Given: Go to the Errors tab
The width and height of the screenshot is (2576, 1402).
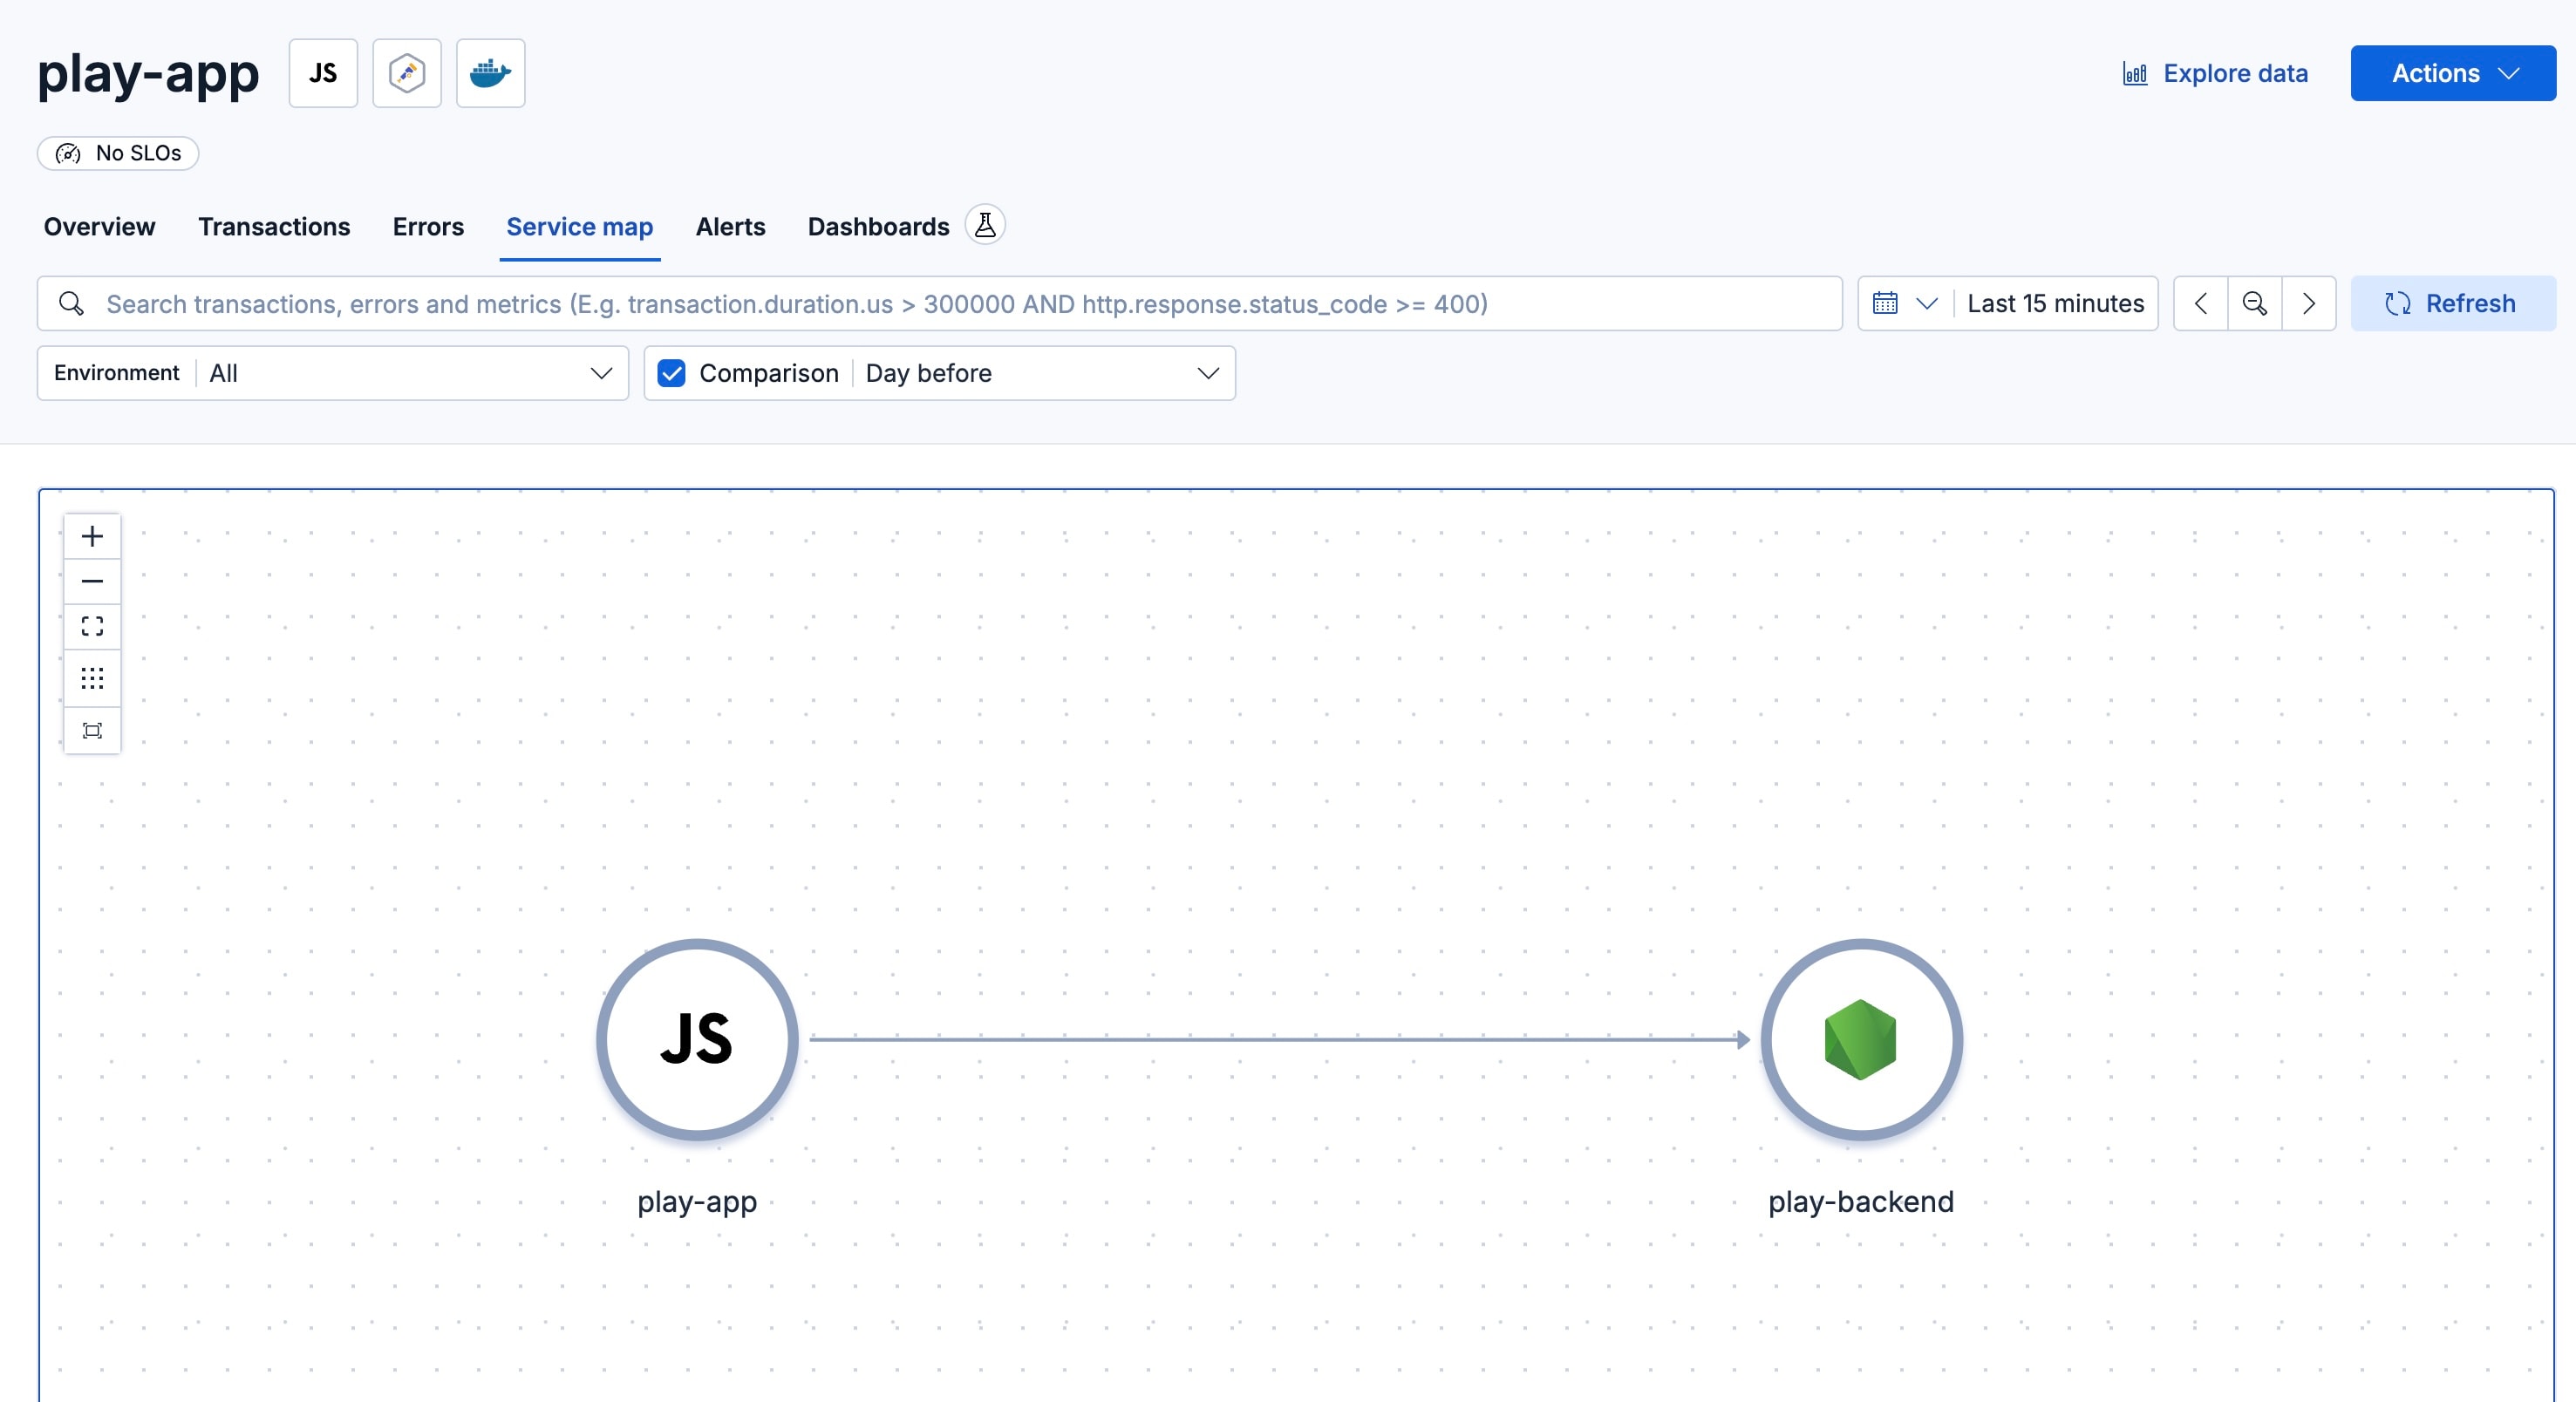Looking at the screenshot, I should point(428,227).
